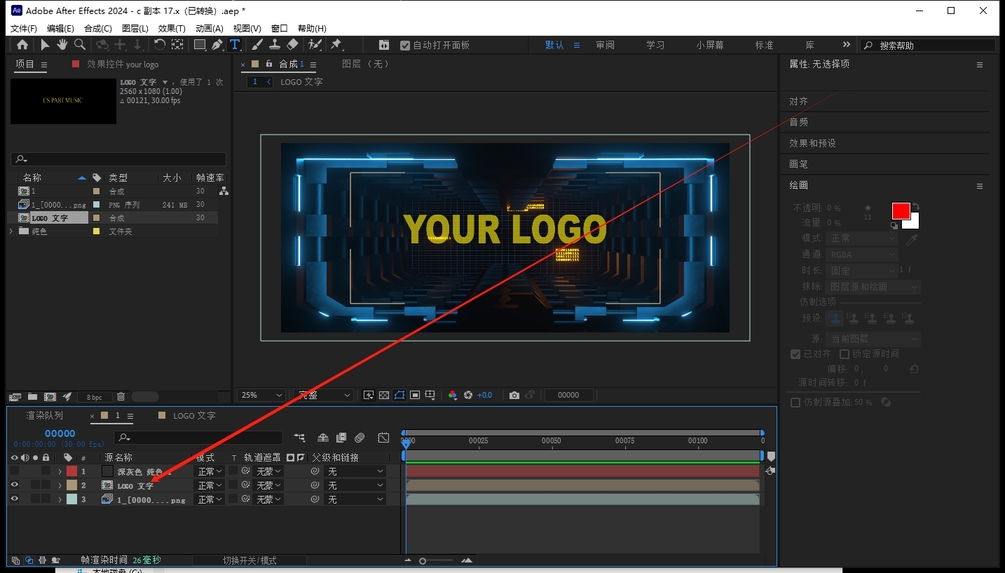Open the show channel RGB icon
This screenshot has width=1005, height=573.
(x=453, y=395)
